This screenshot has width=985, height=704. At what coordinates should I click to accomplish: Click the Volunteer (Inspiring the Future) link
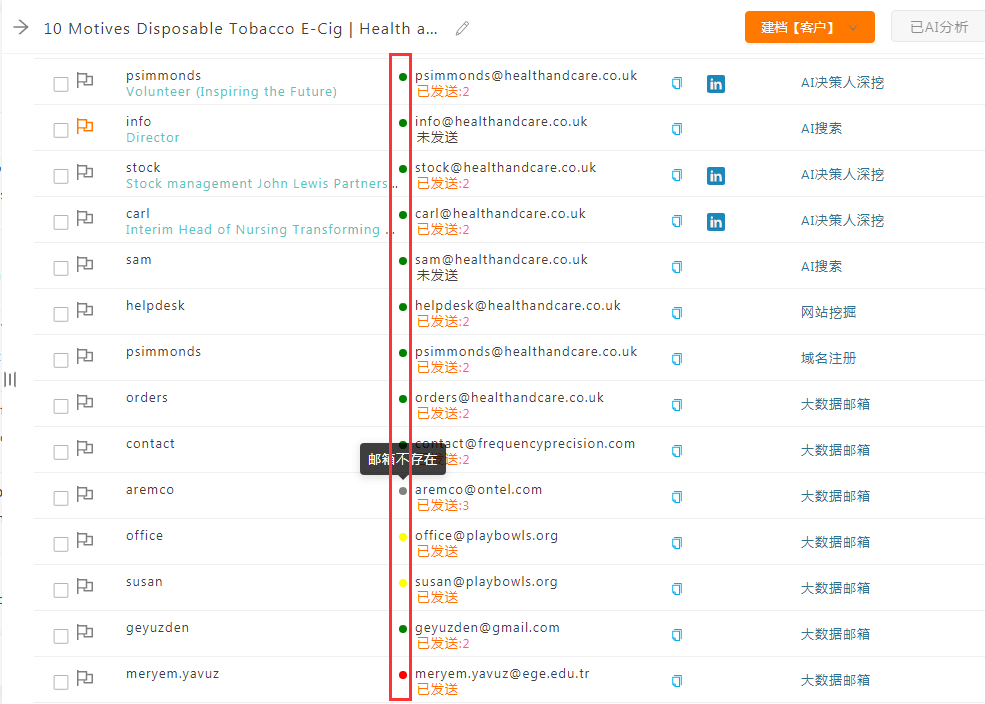click(x=231, y=92)
